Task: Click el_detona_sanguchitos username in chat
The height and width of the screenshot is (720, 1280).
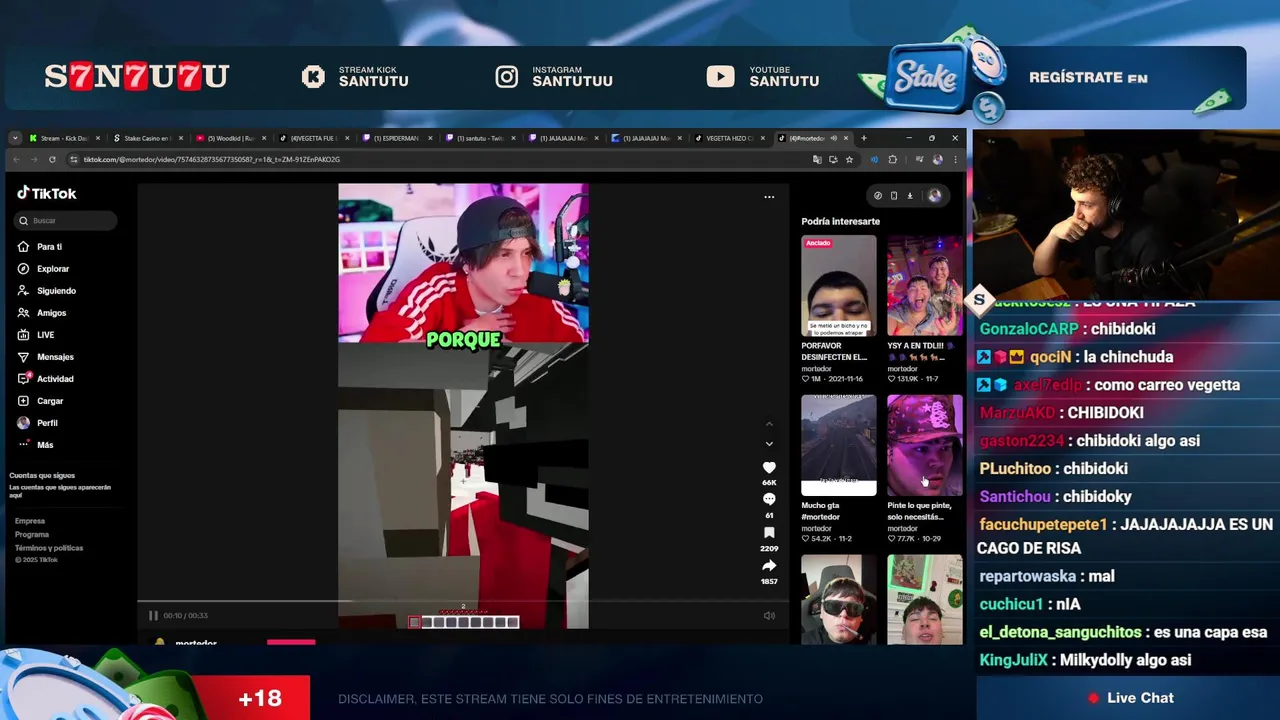Action: pyautogui.click(x=1060, y=632)
